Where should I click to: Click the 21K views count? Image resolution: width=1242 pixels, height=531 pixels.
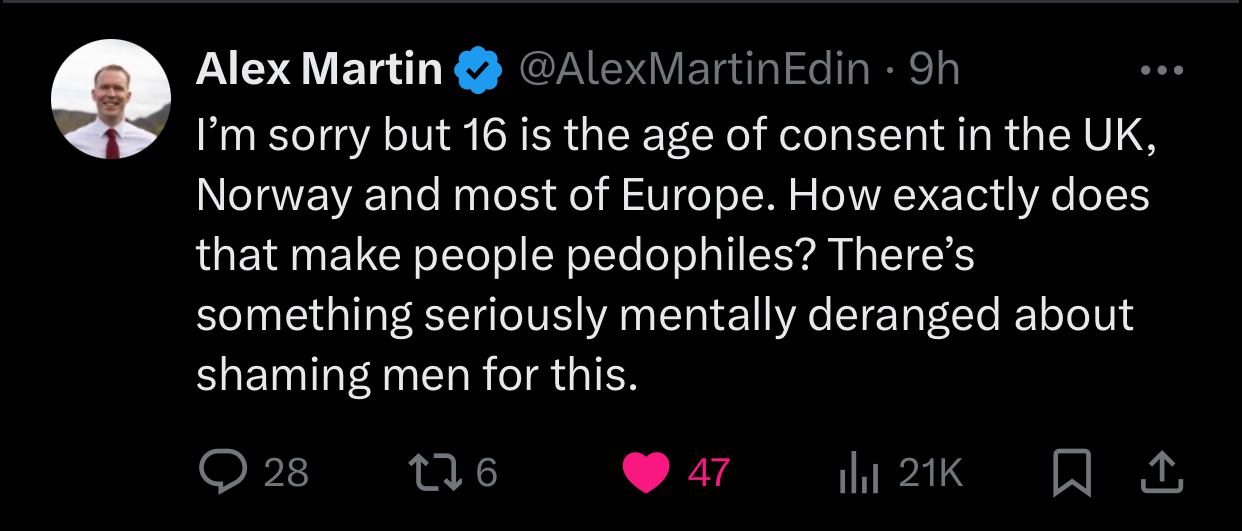[x=930, y=473]
